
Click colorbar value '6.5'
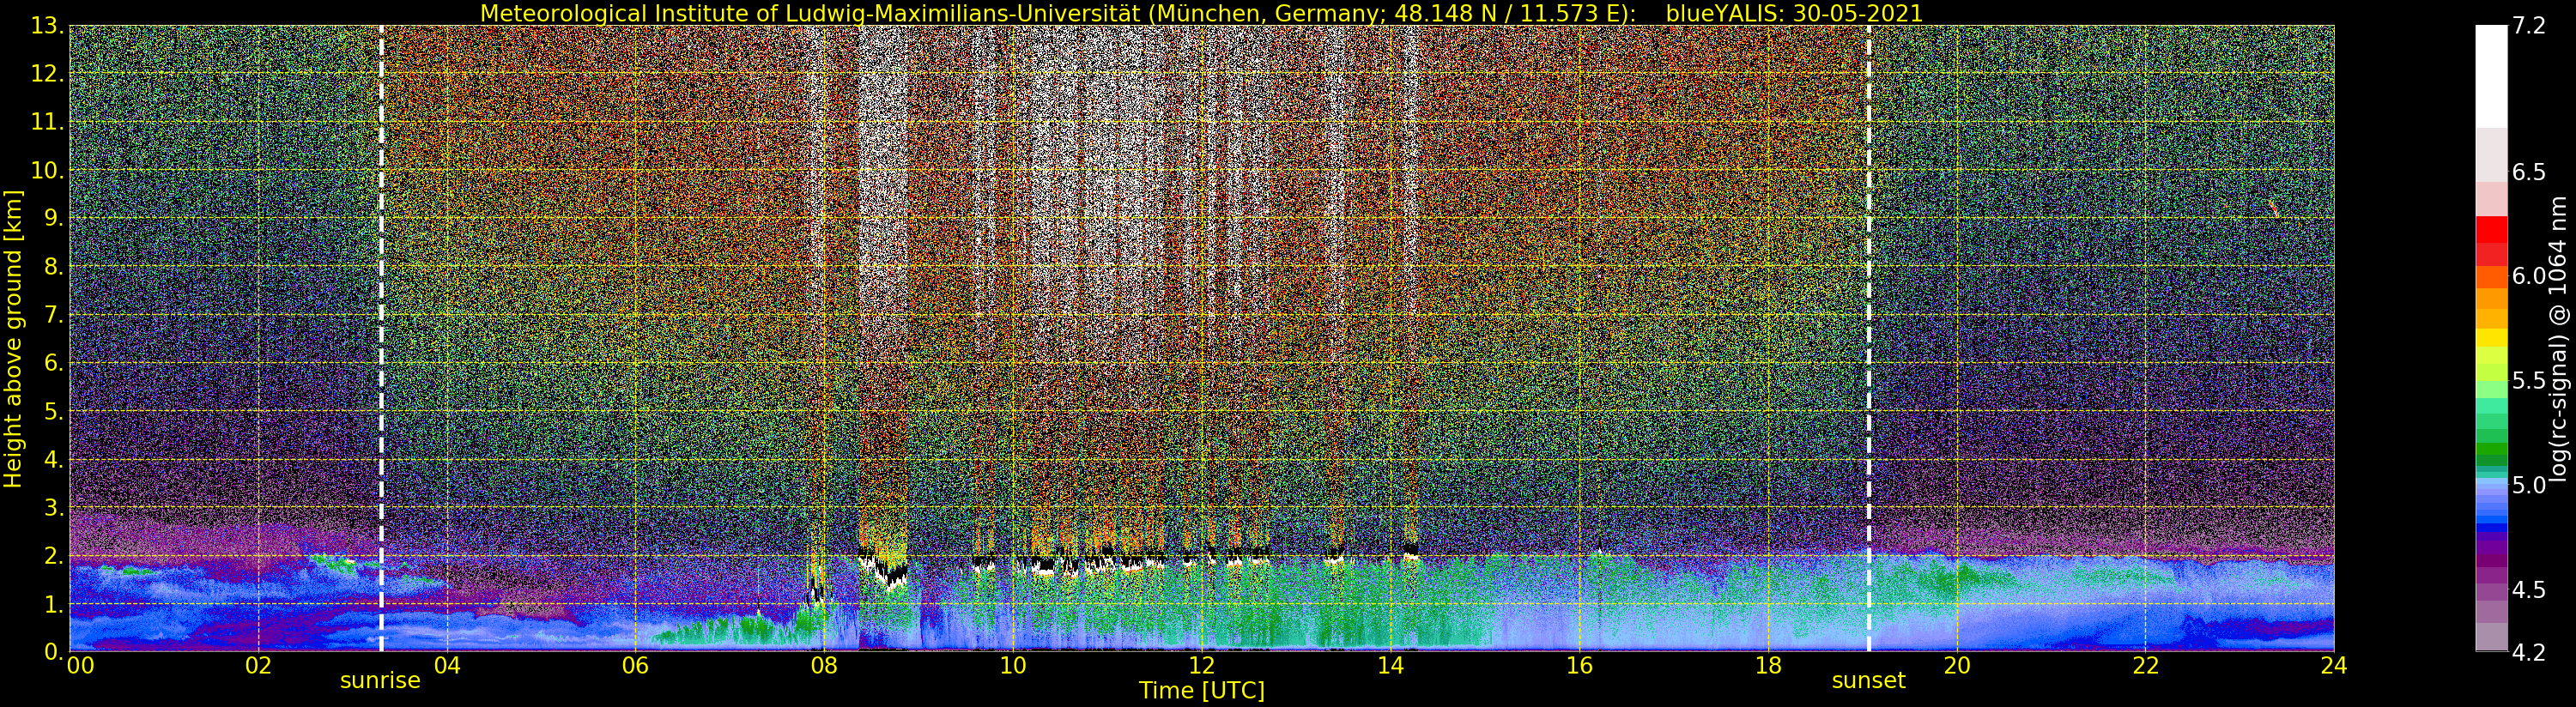point(2528,172)
